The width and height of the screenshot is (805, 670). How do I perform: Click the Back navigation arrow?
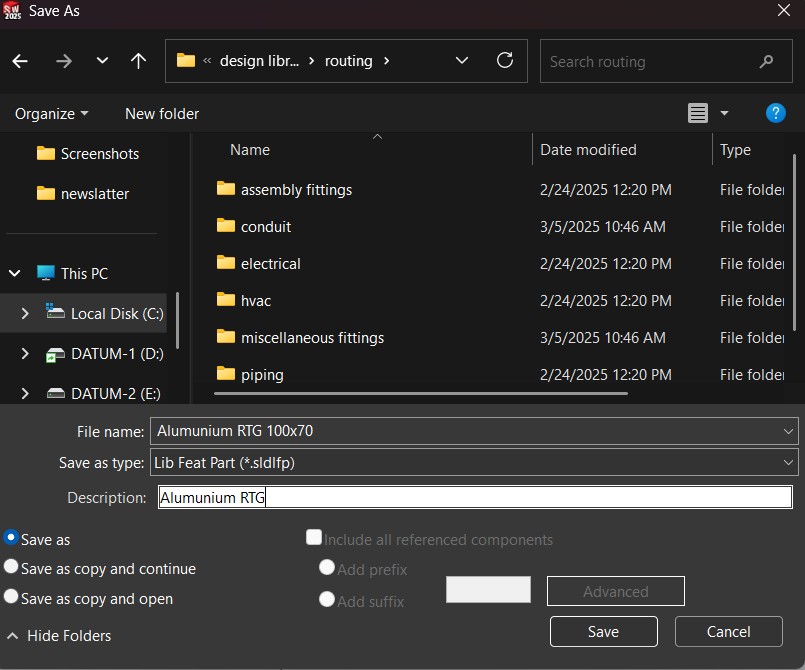[x=20, y=61]
